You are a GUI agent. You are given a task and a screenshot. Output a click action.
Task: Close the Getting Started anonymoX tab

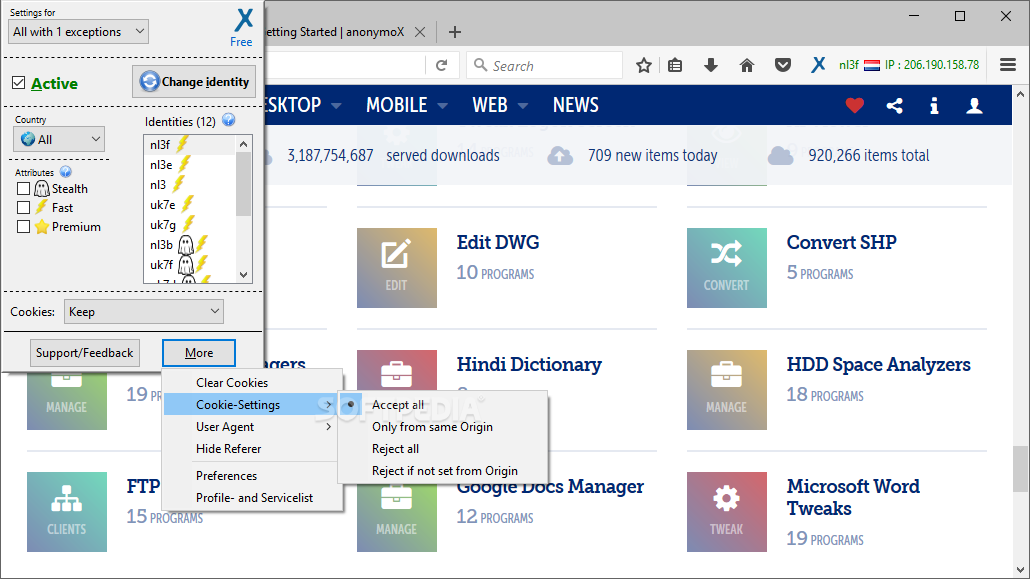420,32
